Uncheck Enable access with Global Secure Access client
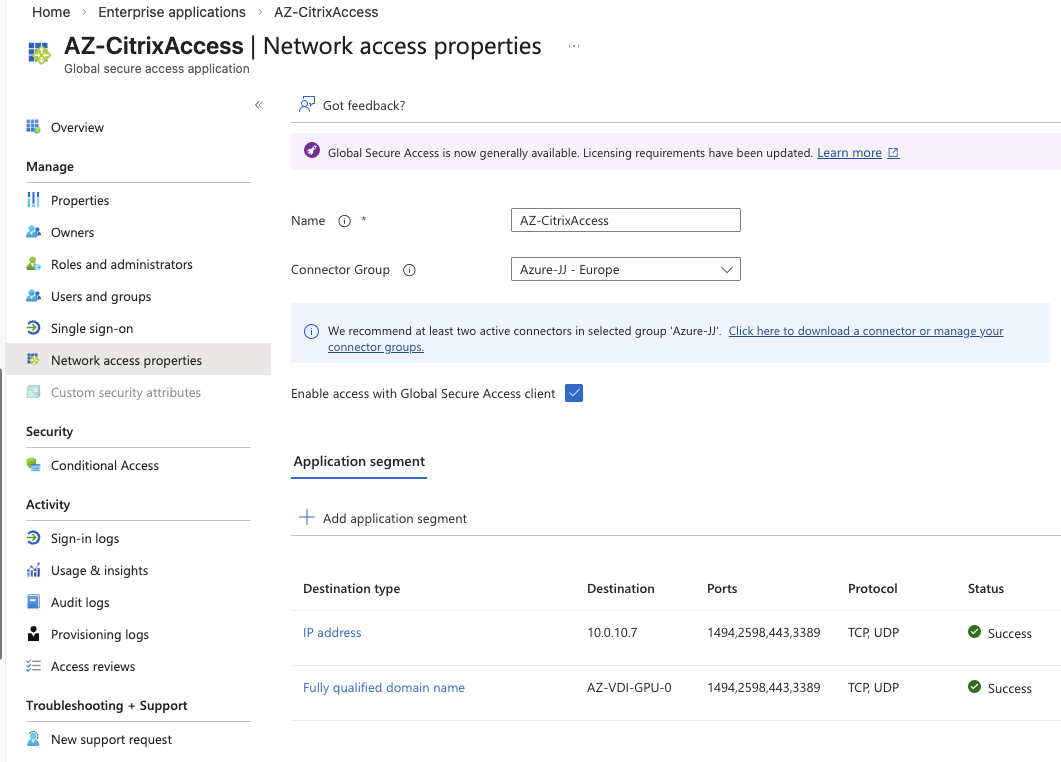 pyautogui.click(x=574, y=393)
